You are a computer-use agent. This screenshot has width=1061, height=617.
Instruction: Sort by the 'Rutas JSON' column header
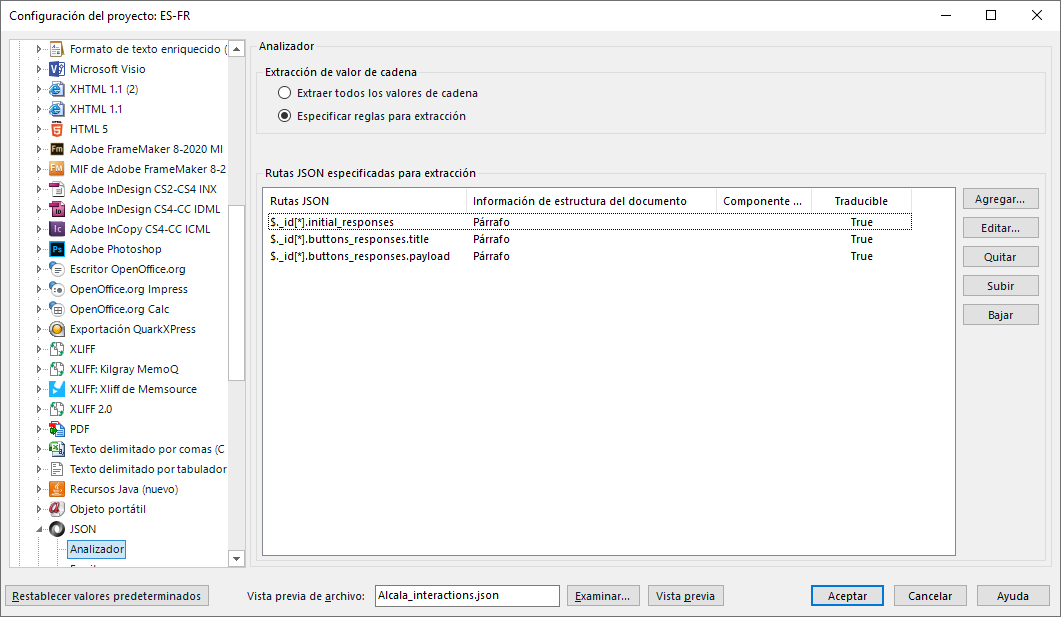click(x=364, y=201)
